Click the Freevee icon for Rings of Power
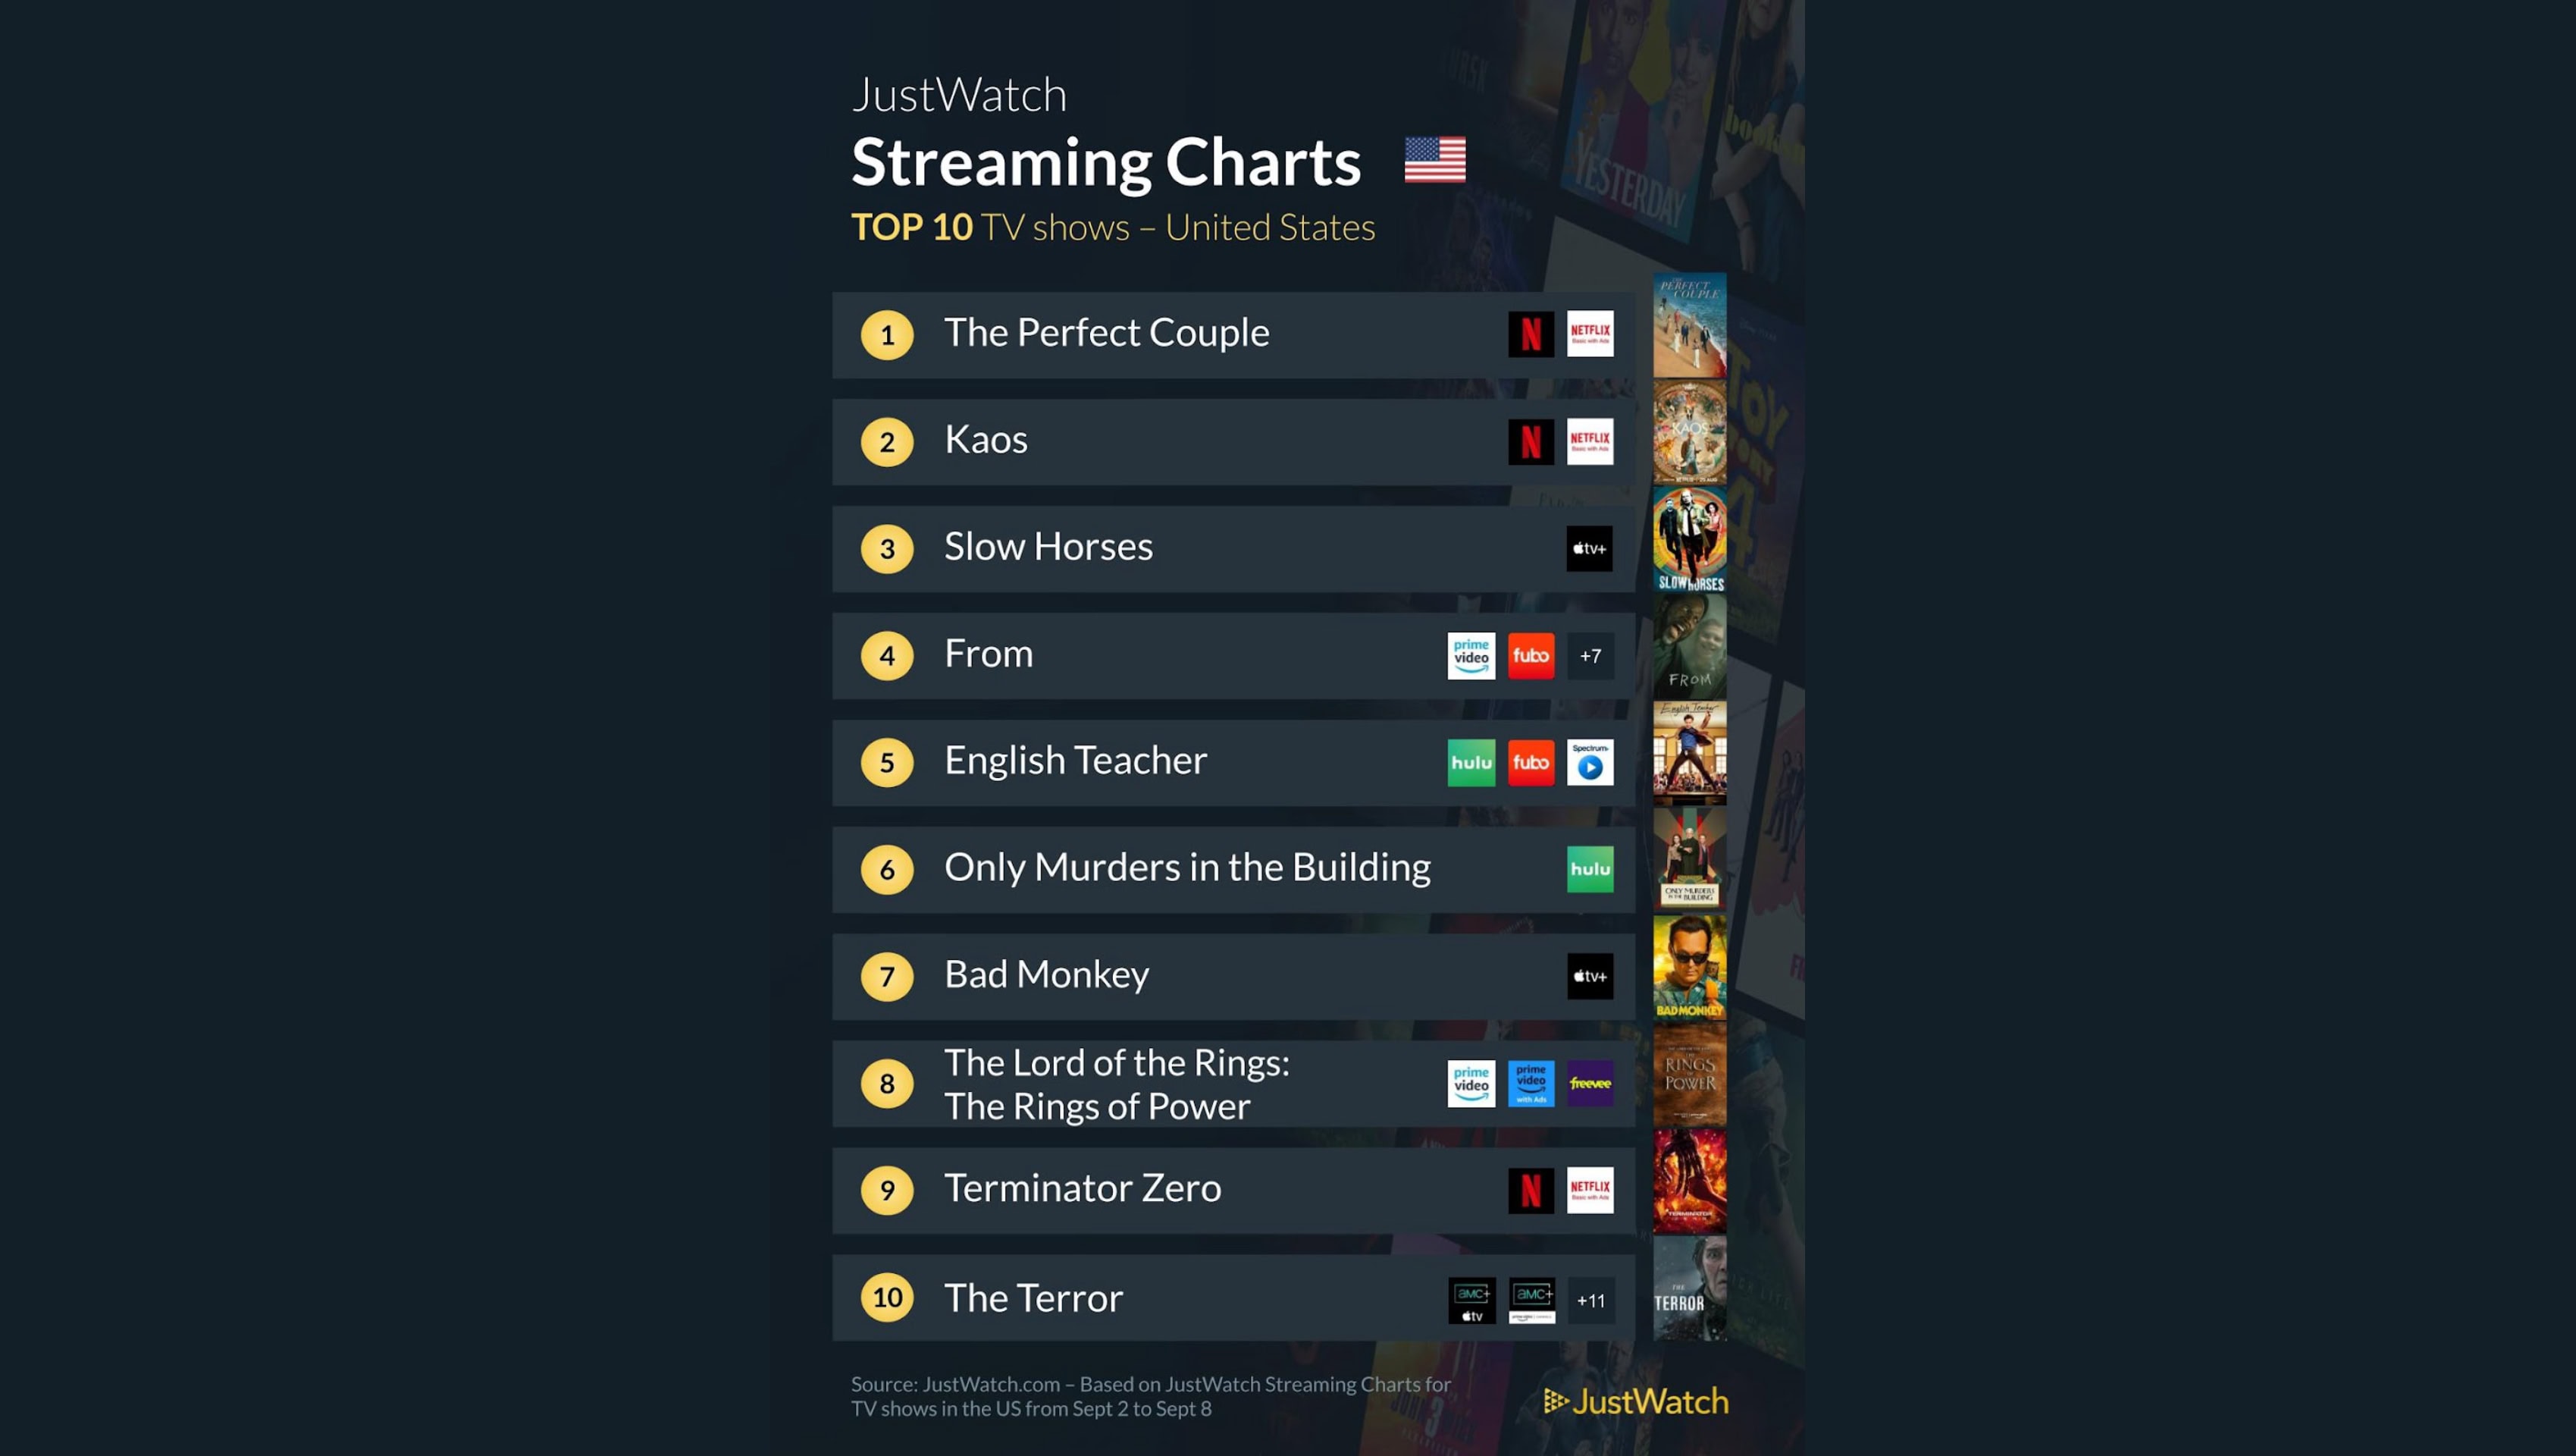Screen dimensions: 2576x1456 1589,1083
